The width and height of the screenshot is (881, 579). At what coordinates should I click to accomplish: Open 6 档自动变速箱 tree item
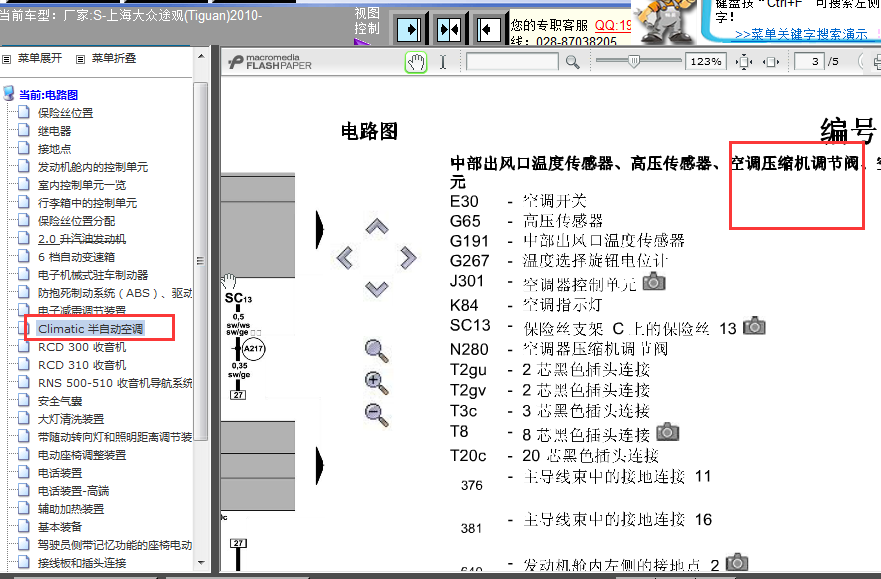pos(76,257)
